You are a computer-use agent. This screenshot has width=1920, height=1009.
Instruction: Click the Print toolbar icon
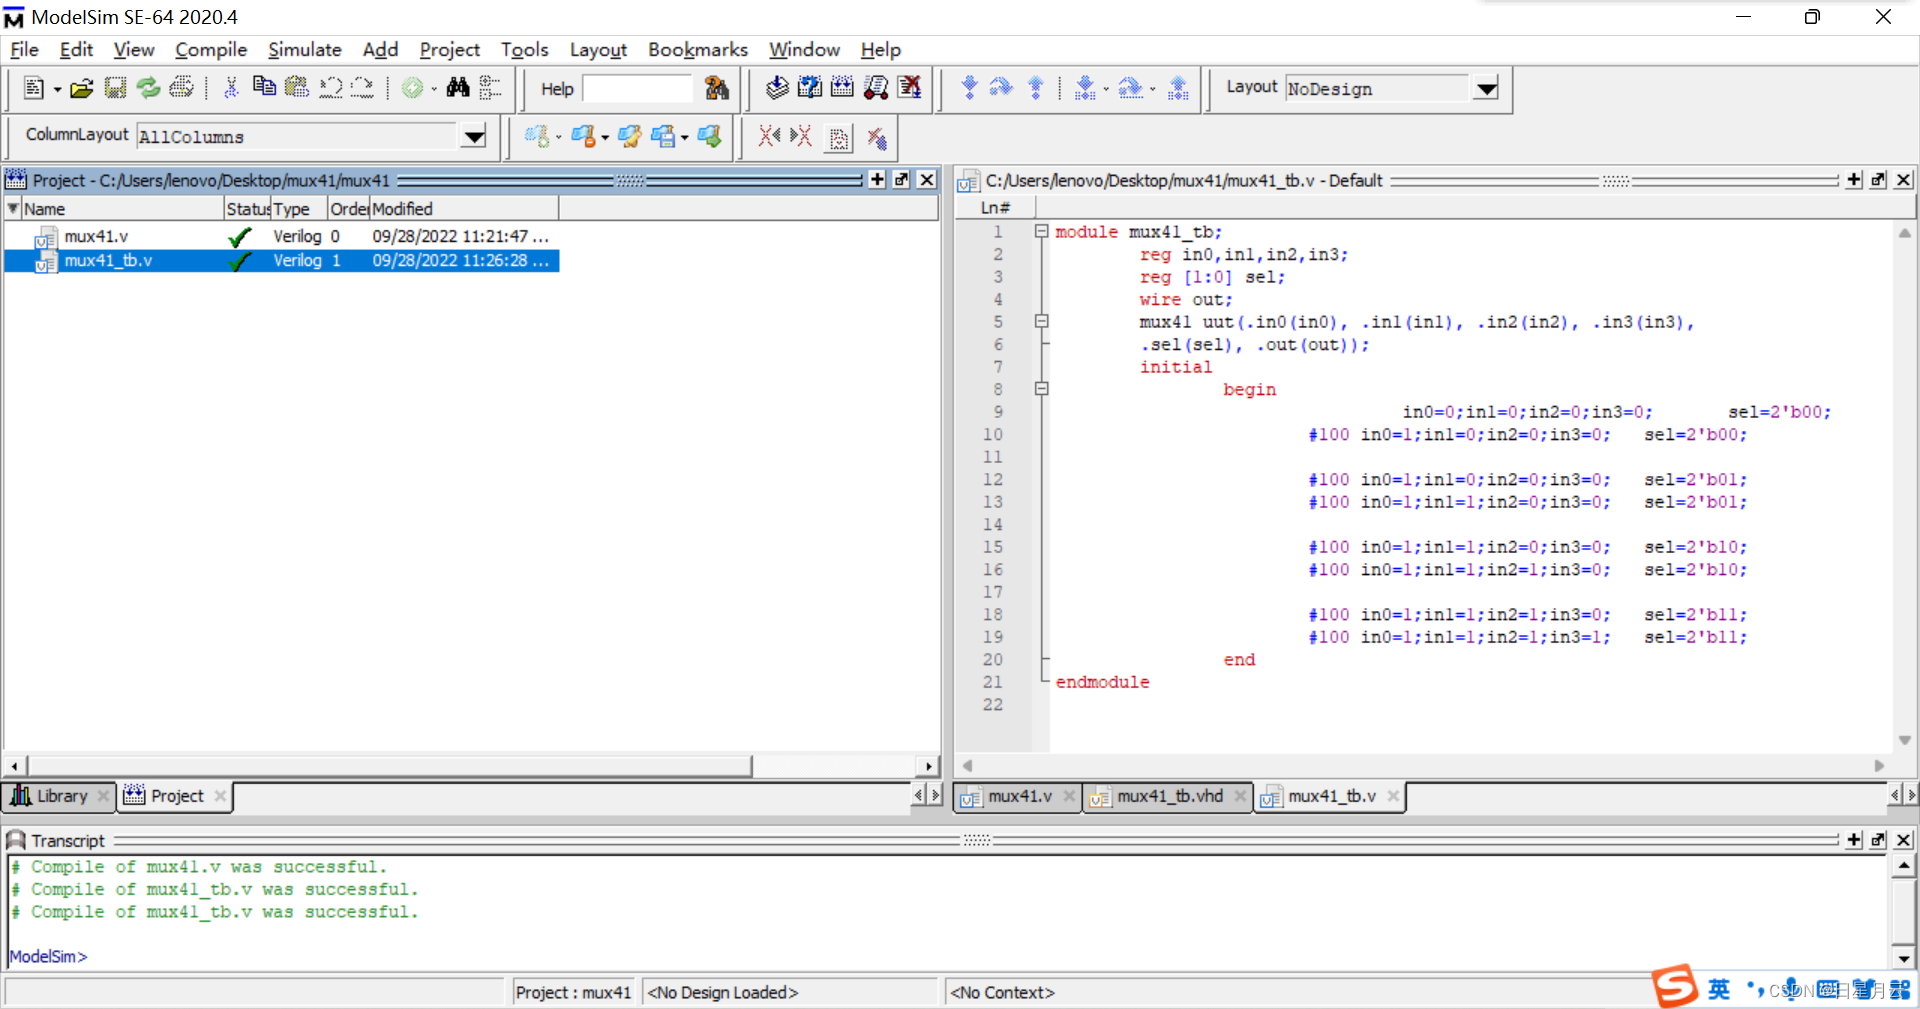(181, 88)
